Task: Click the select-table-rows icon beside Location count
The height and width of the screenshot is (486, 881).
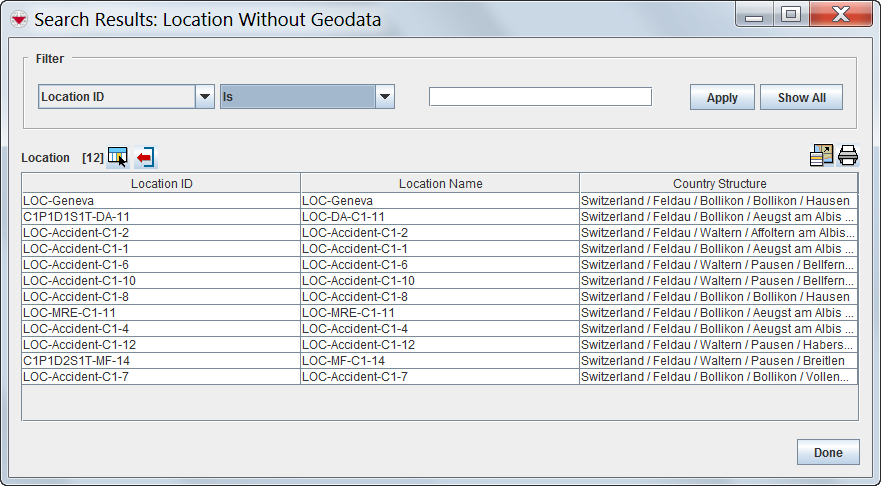Action: pos(118,157)
